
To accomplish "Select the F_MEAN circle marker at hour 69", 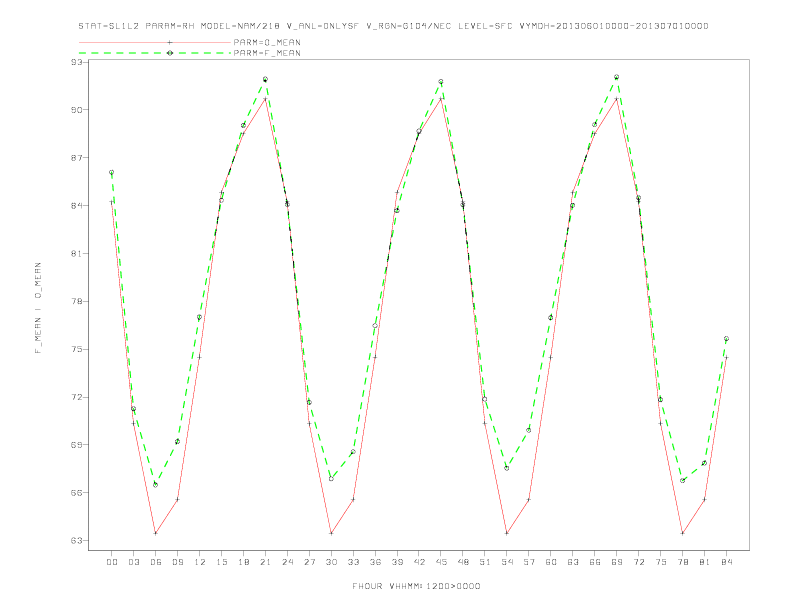I will click(x=617, y=77).
